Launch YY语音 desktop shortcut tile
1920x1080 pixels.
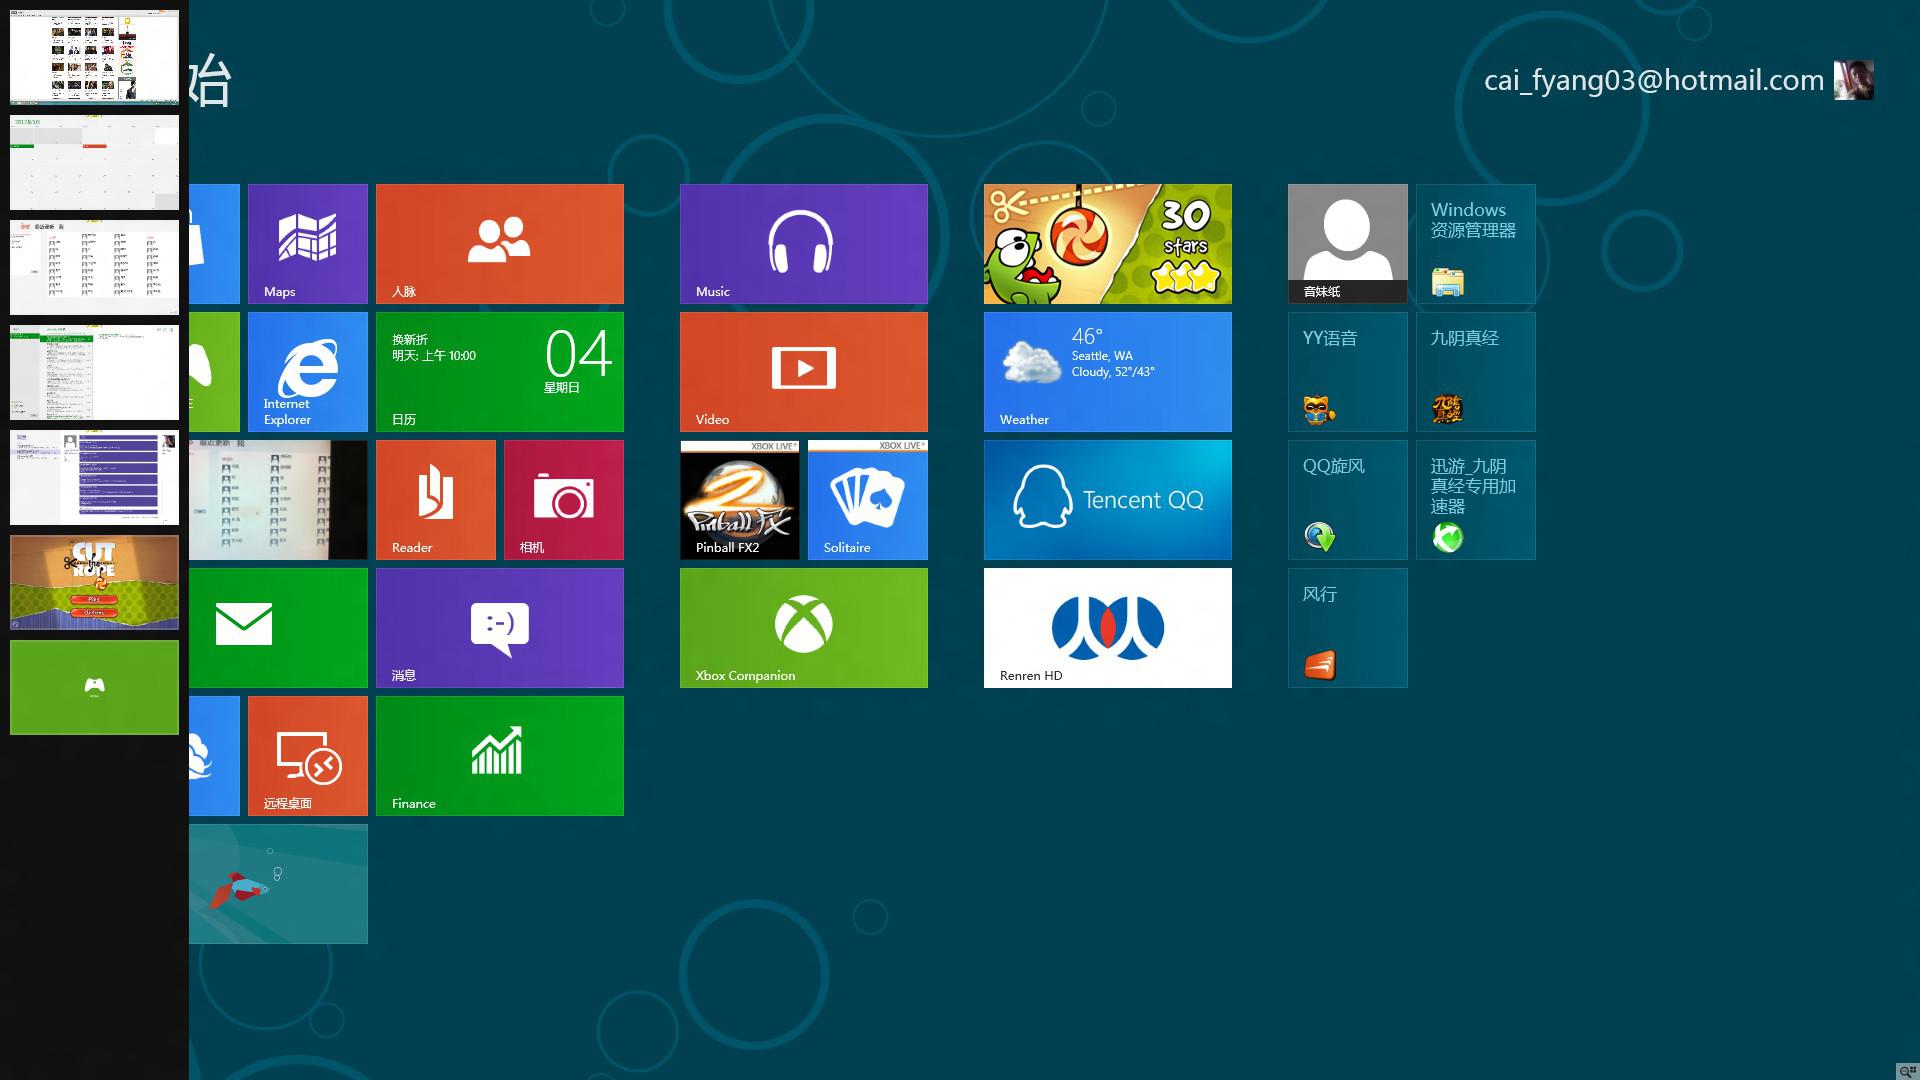tap(1347, 371)
